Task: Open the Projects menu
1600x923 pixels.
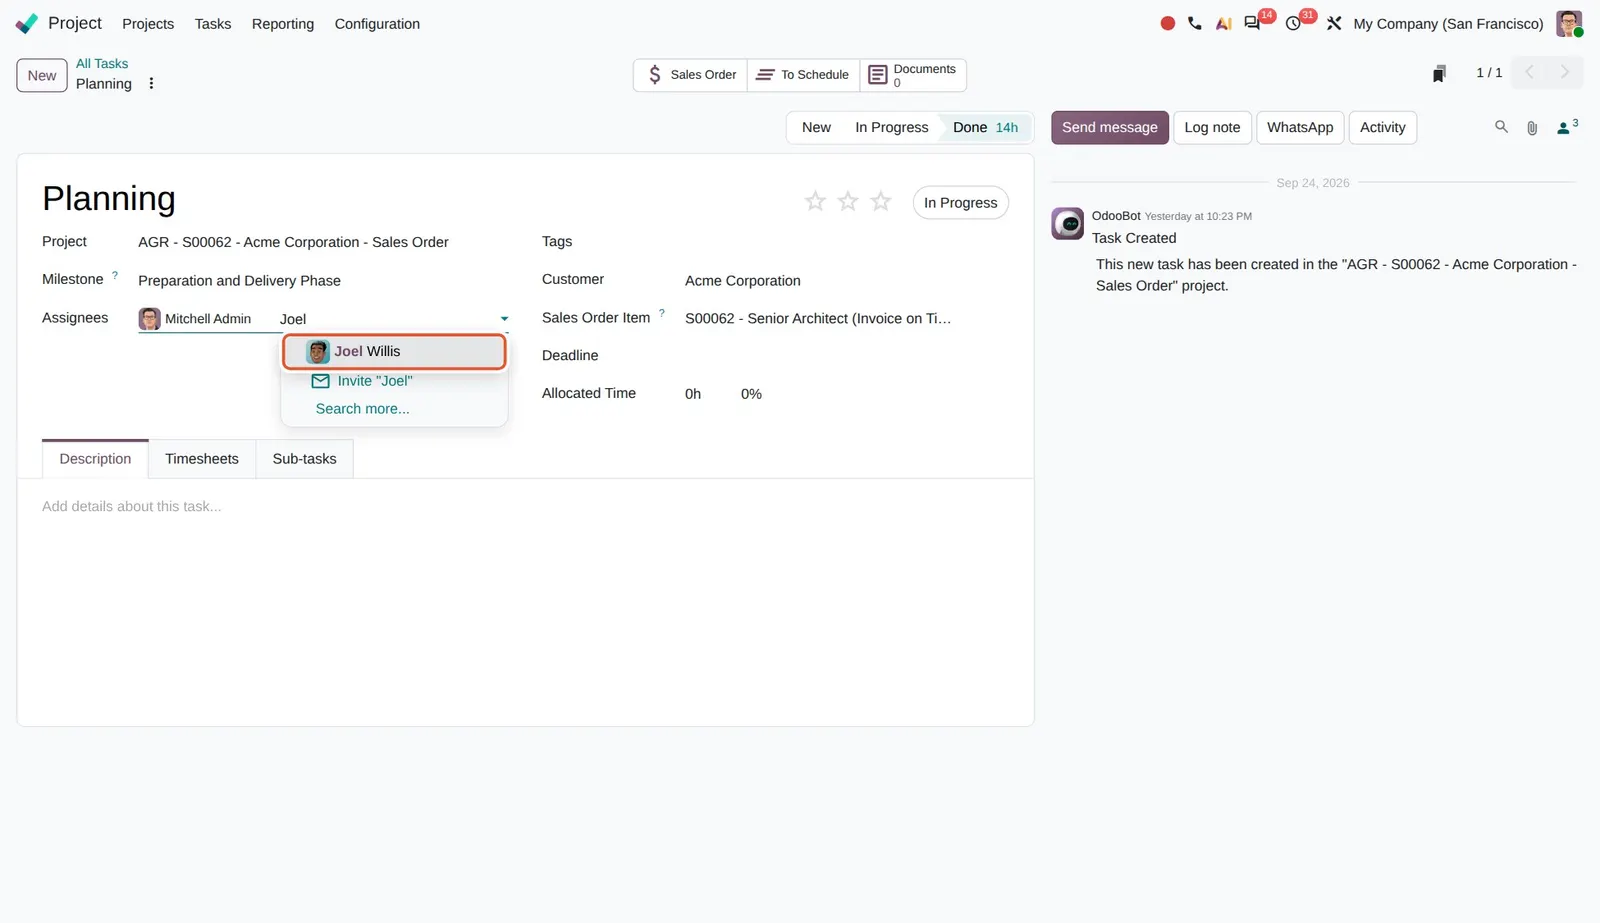Action: [148, 24]
